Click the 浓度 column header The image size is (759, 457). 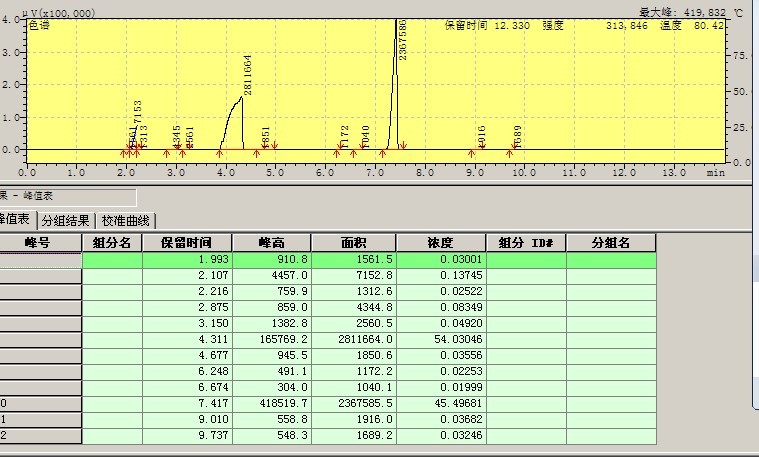[440, 243]
